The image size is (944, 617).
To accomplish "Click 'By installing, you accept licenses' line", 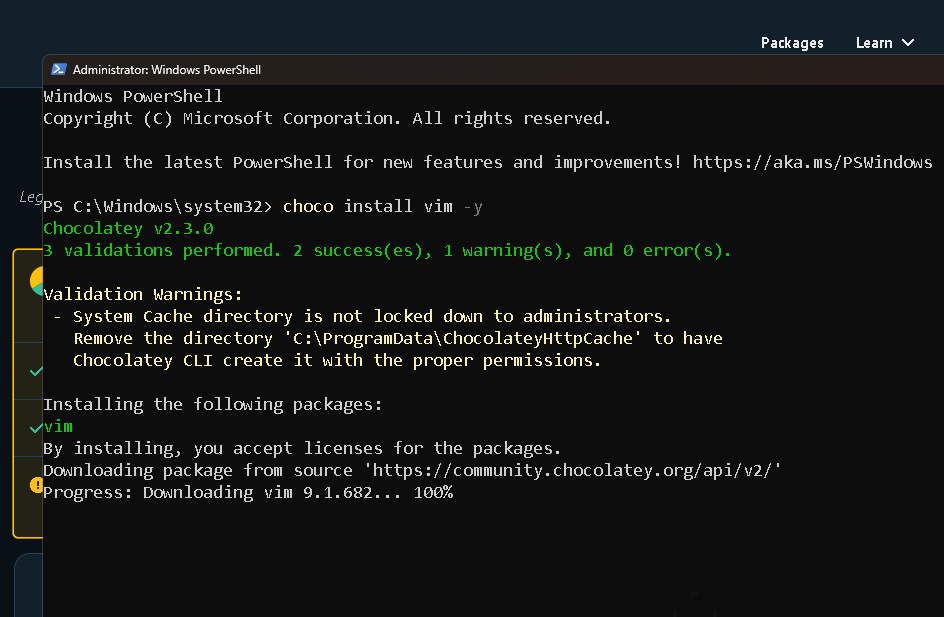I will [x=302, y=448].
